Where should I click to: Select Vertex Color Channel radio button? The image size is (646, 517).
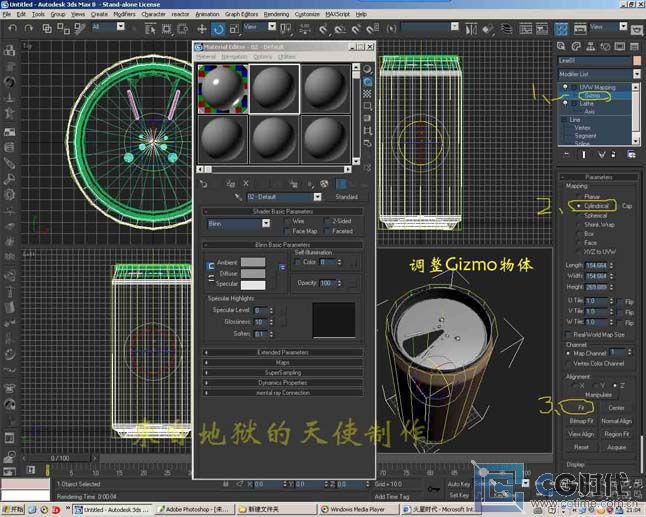569,364
